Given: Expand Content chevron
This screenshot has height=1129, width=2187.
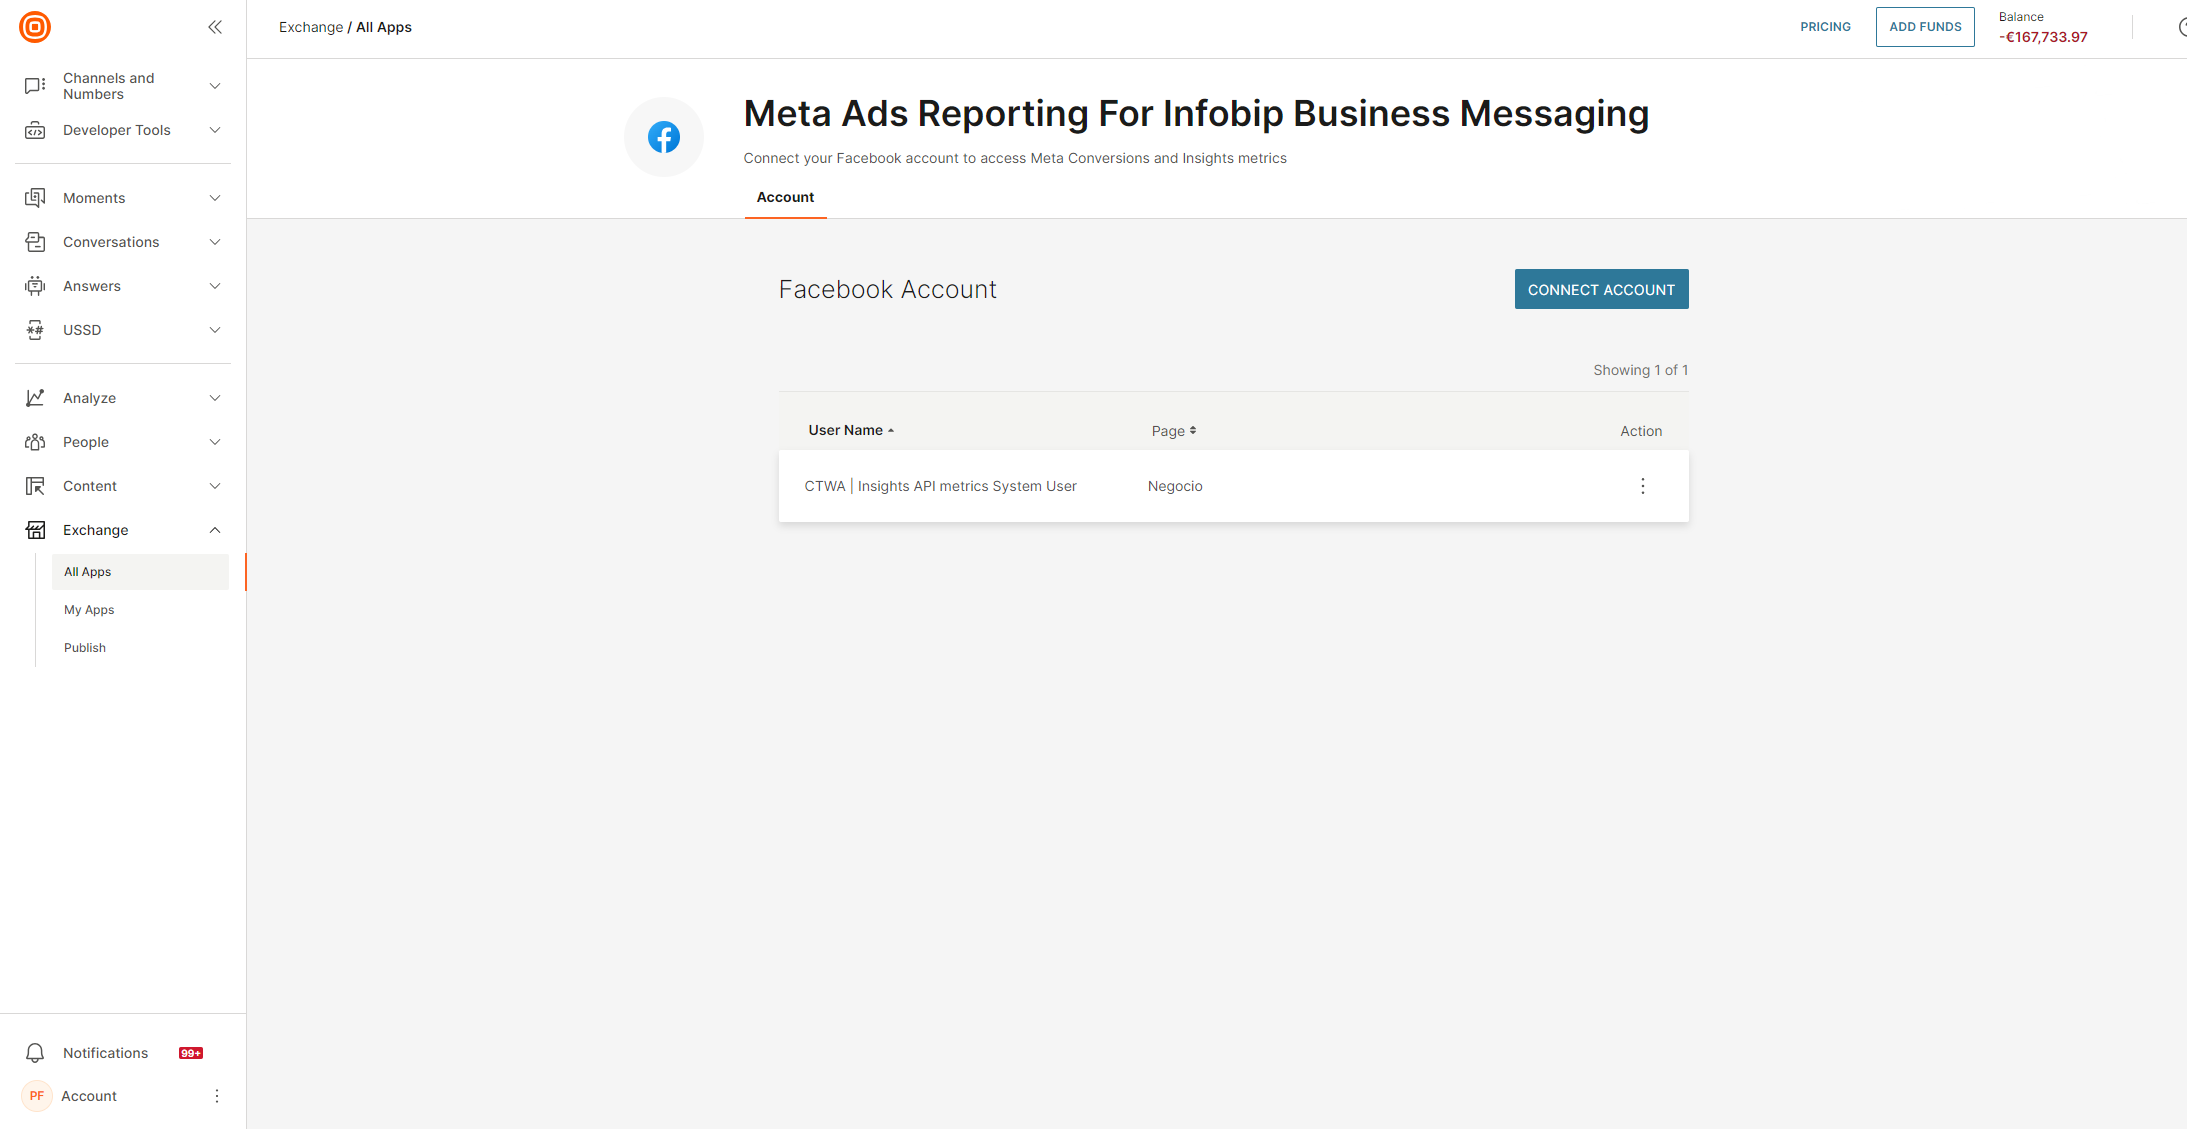Looking at the screenshot, I should pos(215,486).
